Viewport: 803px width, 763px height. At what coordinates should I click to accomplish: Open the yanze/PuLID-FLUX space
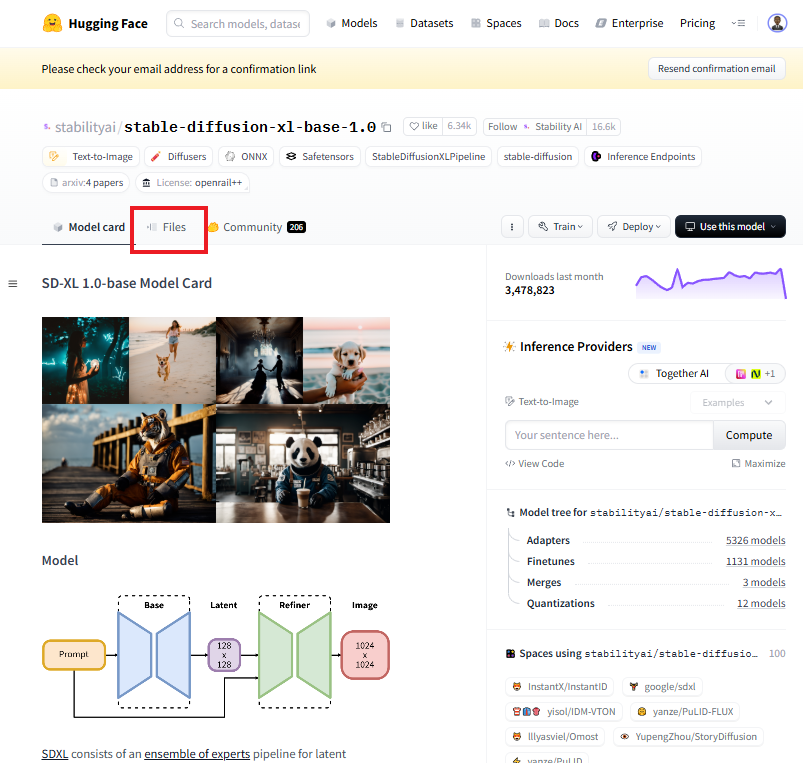tap(685, 712)
